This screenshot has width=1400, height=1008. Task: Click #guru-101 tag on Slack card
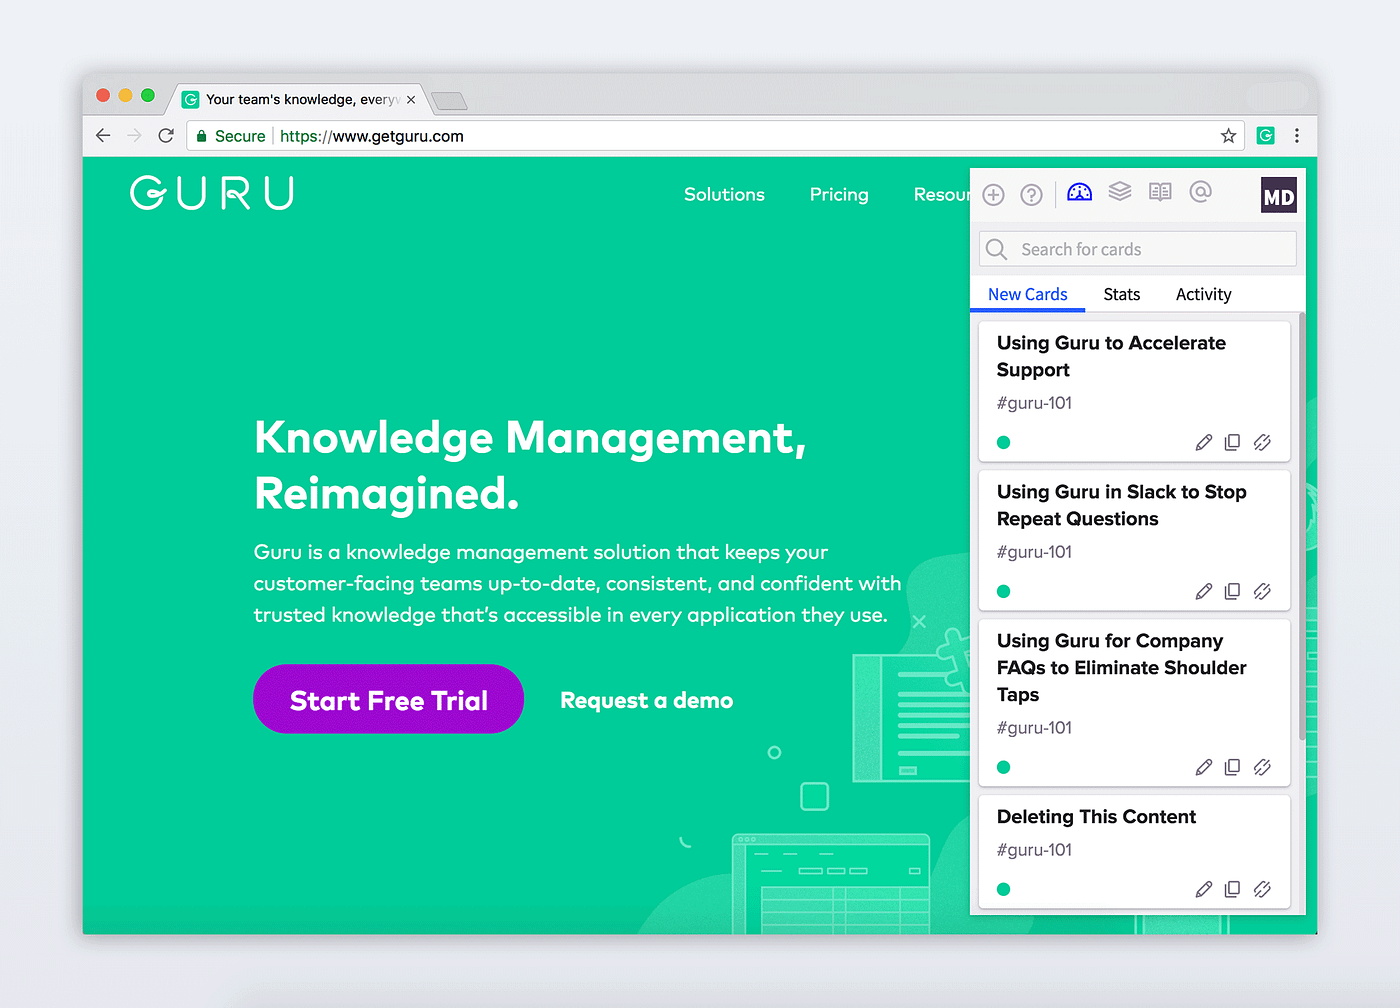coord(1034,552)
